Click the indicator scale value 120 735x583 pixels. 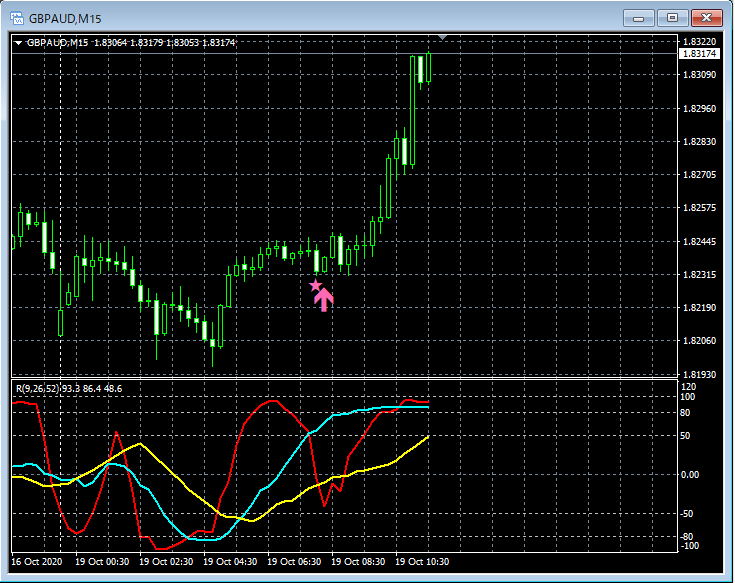point(689,387)
